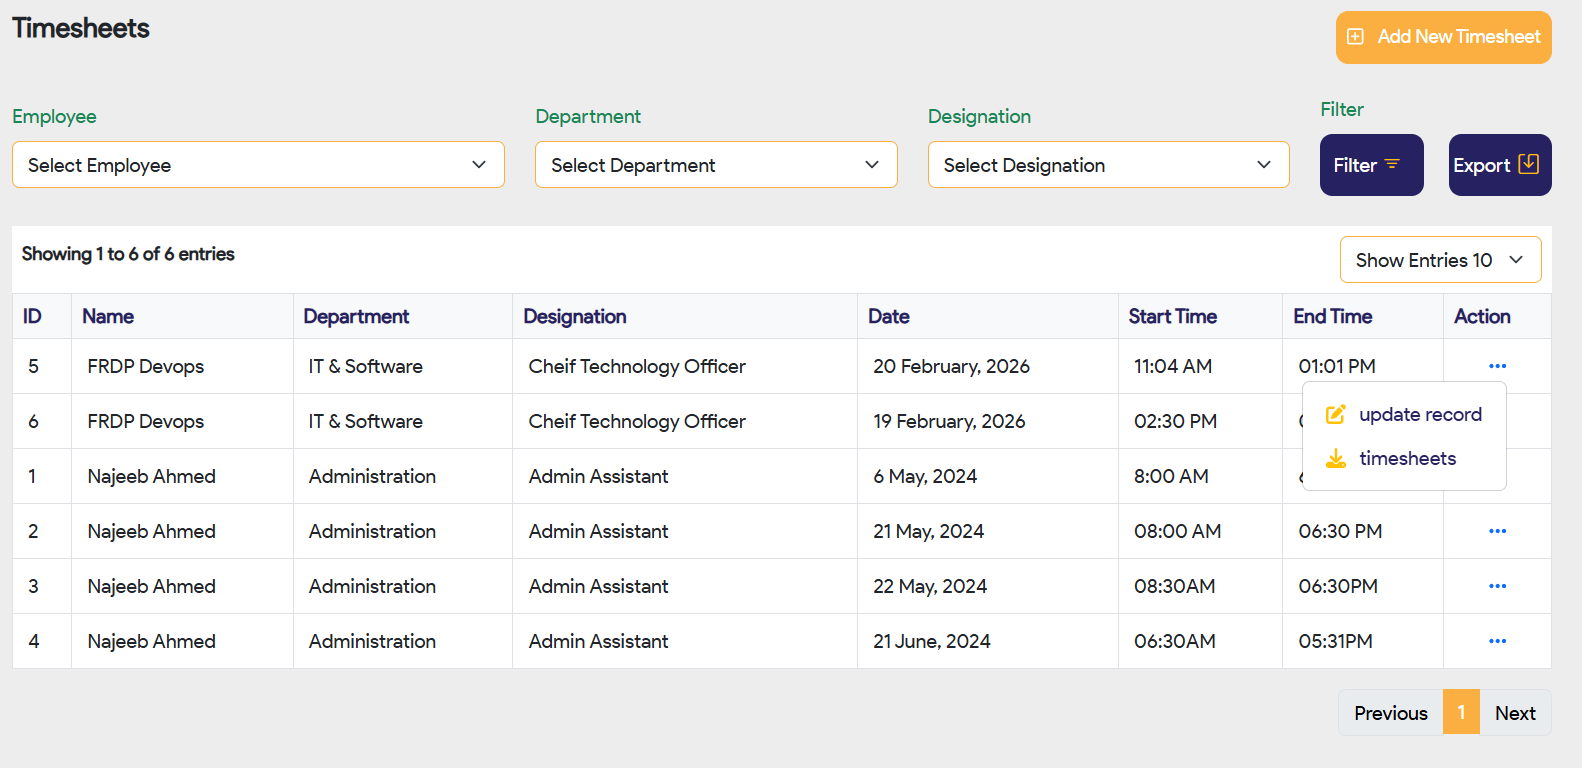Screen dimensions: 1582x768
Task: Click the download icon beside timesheets
Action: pyautogui.click(x=1335, y=458)
